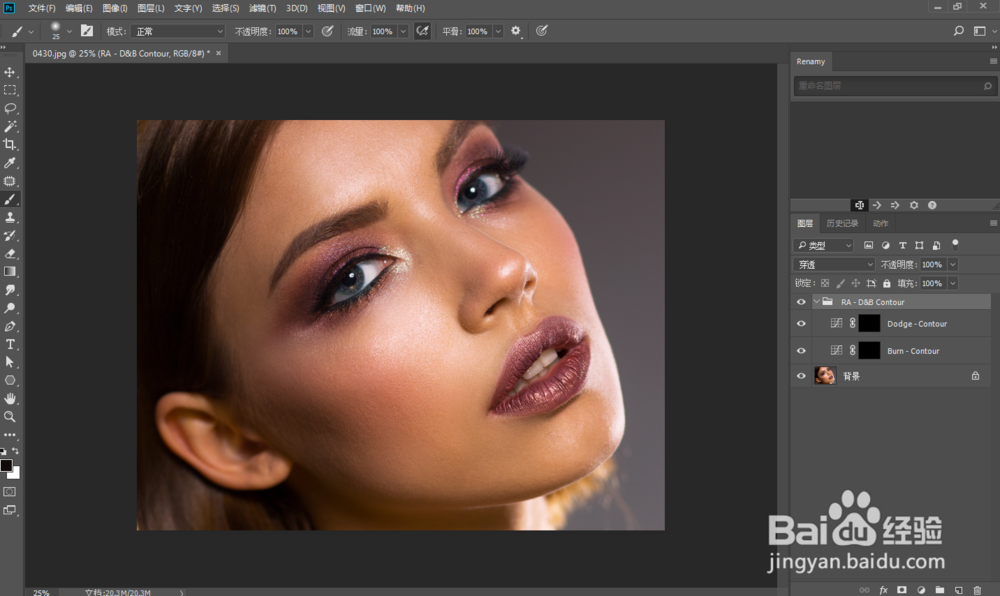Select the Lasso tool
The width and height of the screenshot is (1000, 596).
(10, 108)
